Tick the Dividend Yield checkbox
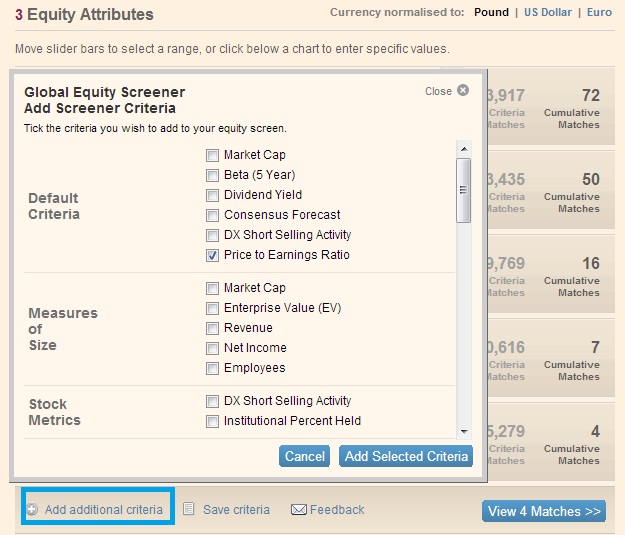 tap(212, 195)
